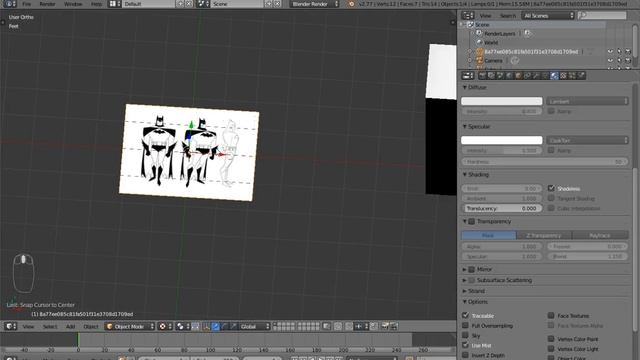
Task: Click the Info editor type icon
Action: tap(10, 4)
